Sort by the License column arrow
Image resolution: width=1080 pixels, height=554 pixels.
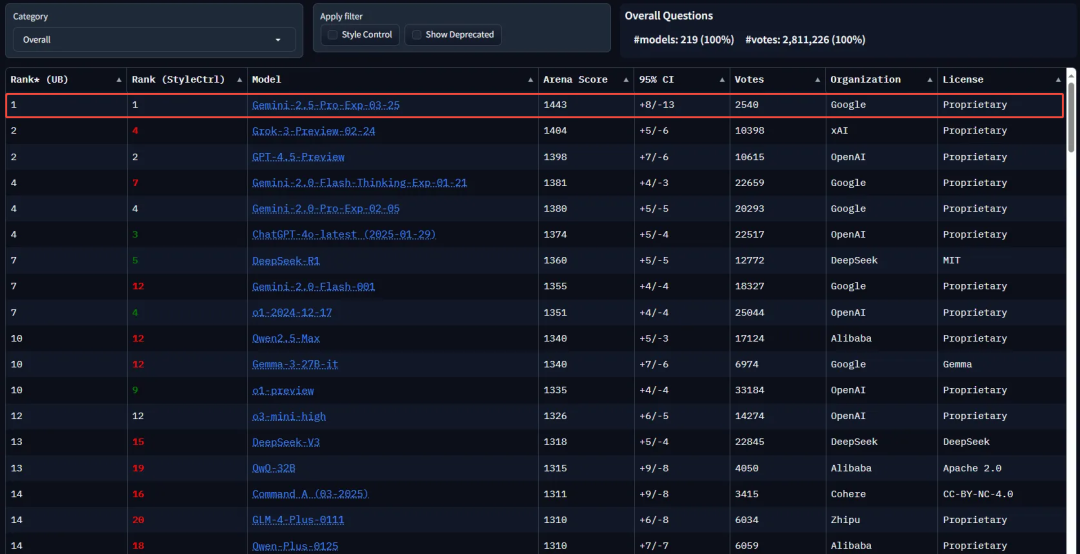[1057, 80]
